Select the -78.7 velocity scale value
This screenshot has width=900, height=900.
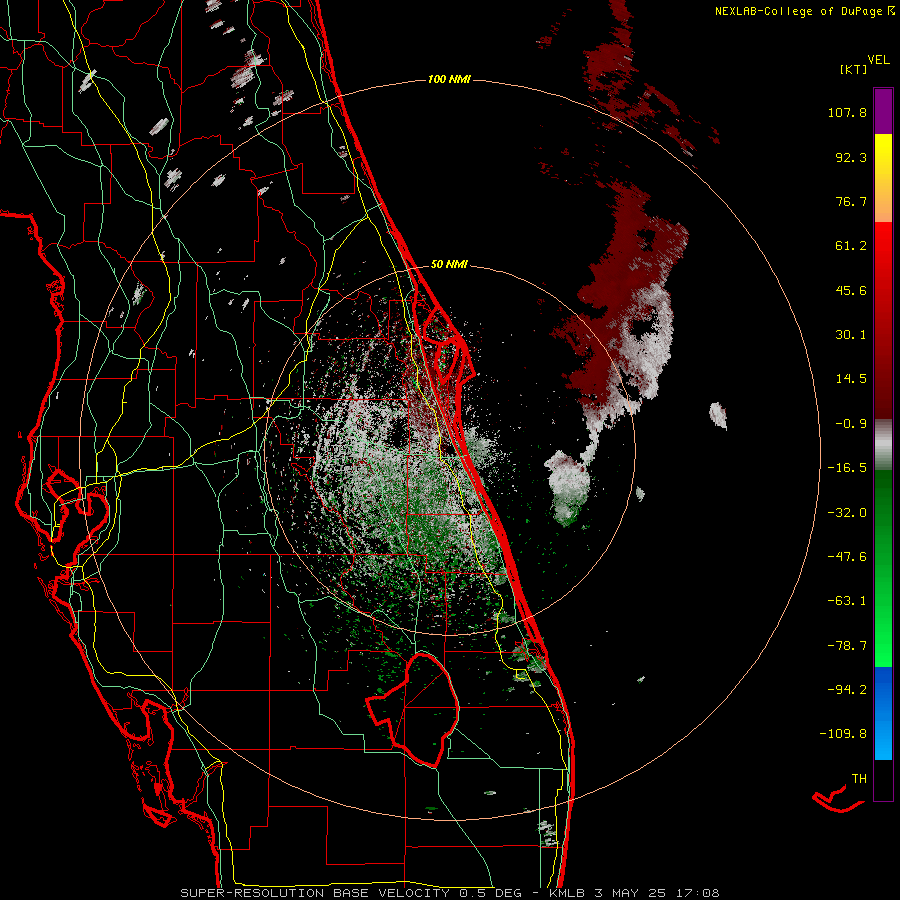(847, 646)
